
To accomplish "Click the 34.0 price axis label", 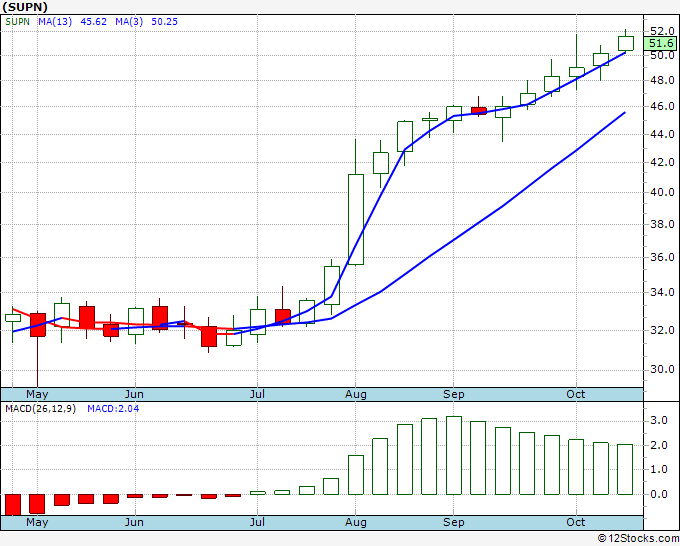I will pyautogui.click(x=662, y=292).
